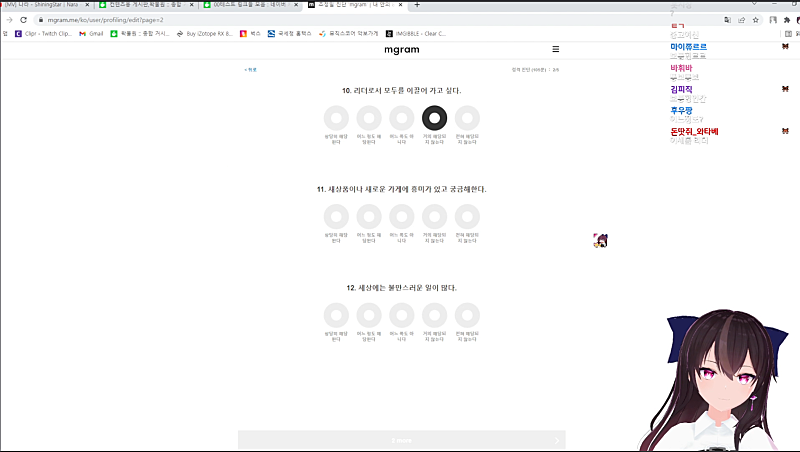Viewport: 800px width, 452px height.
Task: Select the last option for question 12
Action: tap(467, 315)
